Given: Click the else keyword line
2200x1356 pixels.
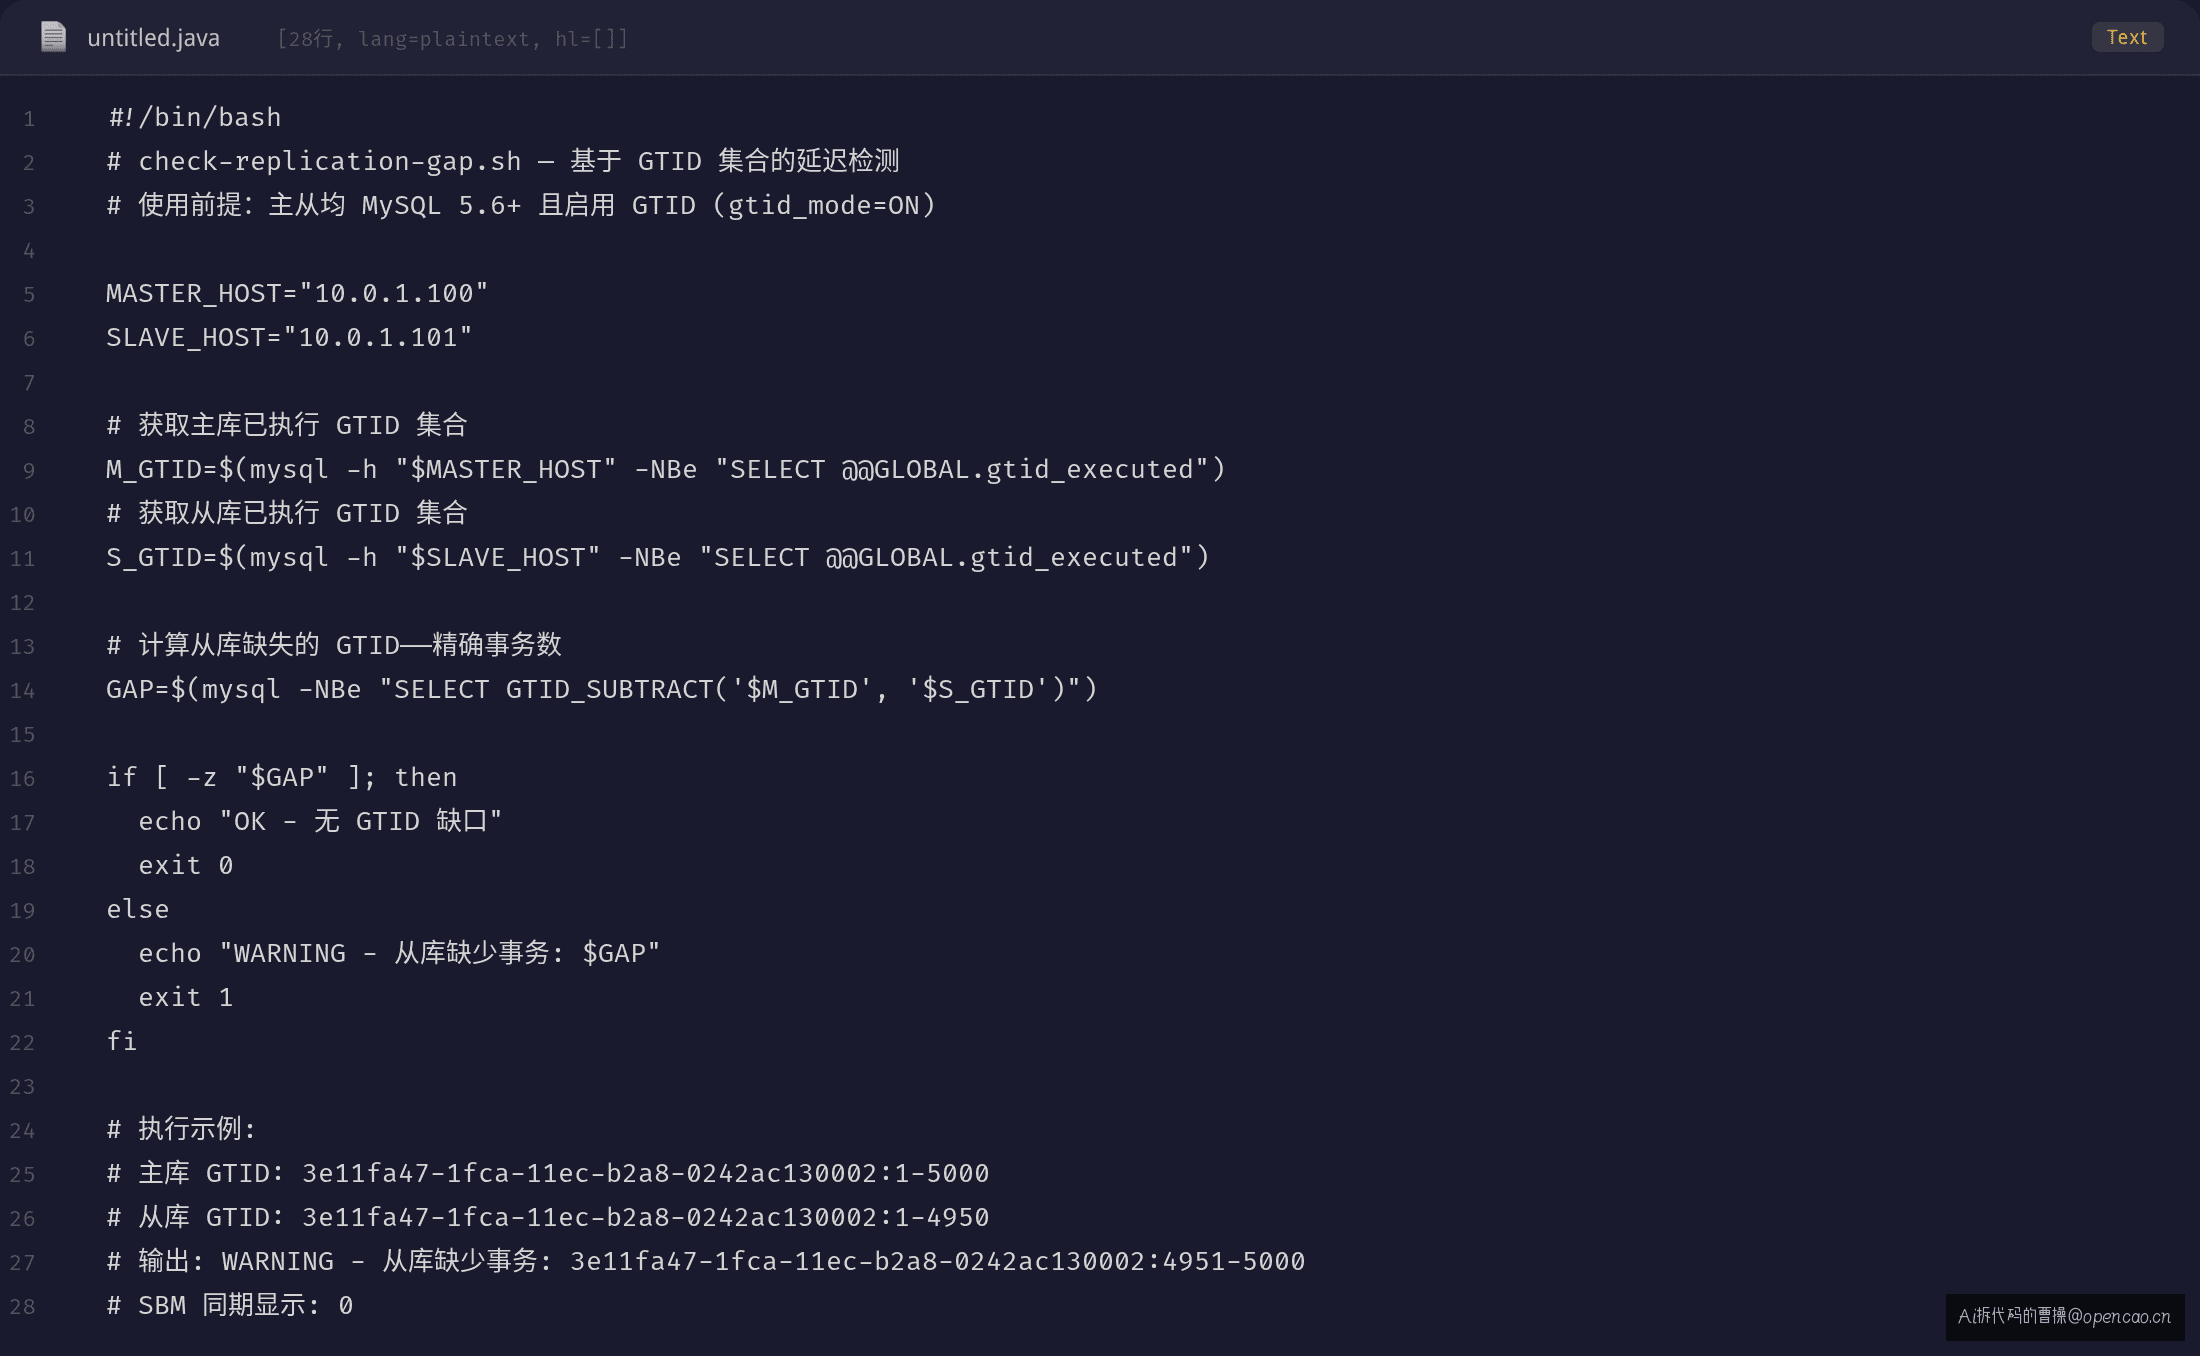Looking at the screenshot, I should point(138,910).
